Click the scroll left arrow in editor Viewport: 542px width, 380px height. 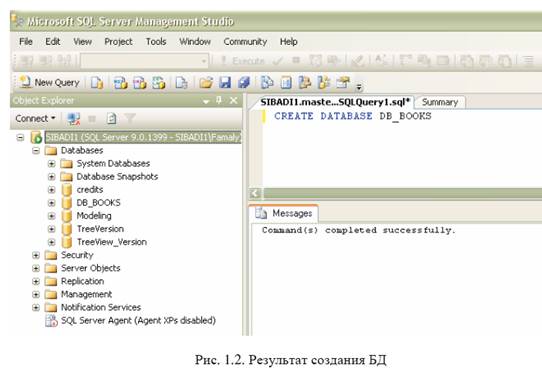tap(255, 194)
